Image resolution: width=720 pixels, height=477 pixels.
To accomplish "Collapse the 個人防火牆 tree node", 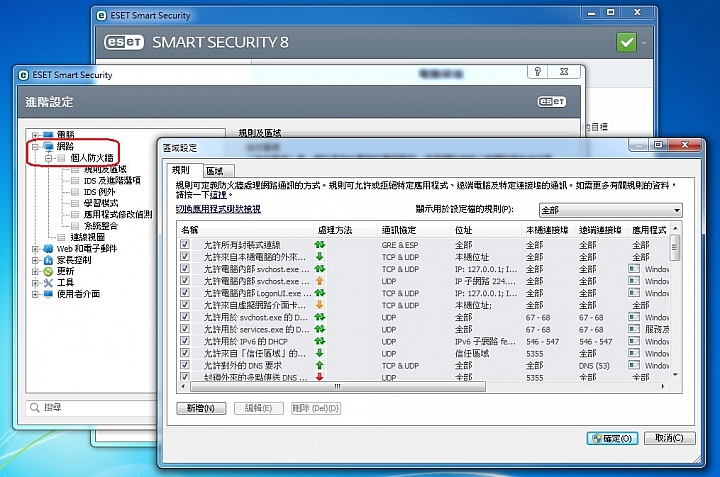I will click(49, 158).
